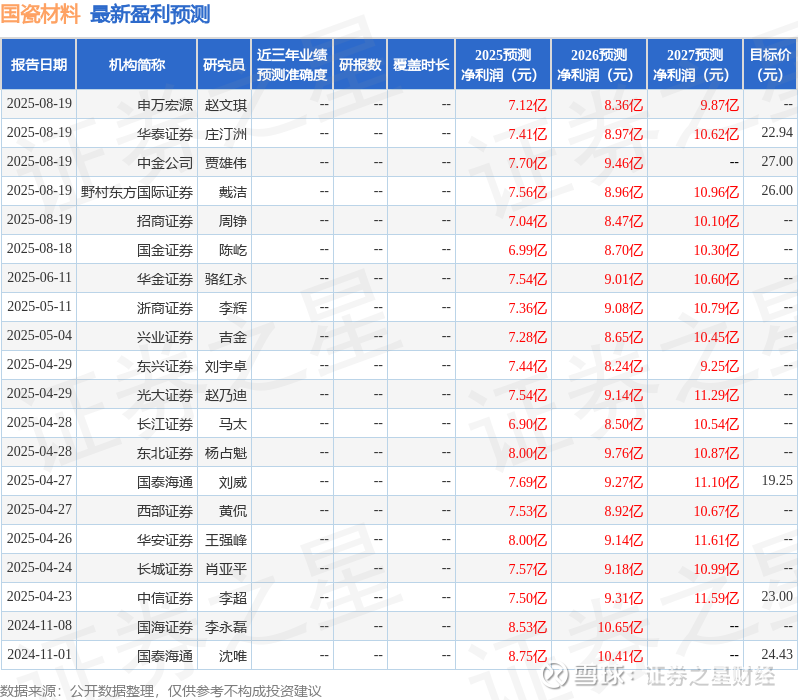The width and height of the screenshot is (798, 700).
Task: Click the 2025预测净利润 column header
Action: pos(503,65)
